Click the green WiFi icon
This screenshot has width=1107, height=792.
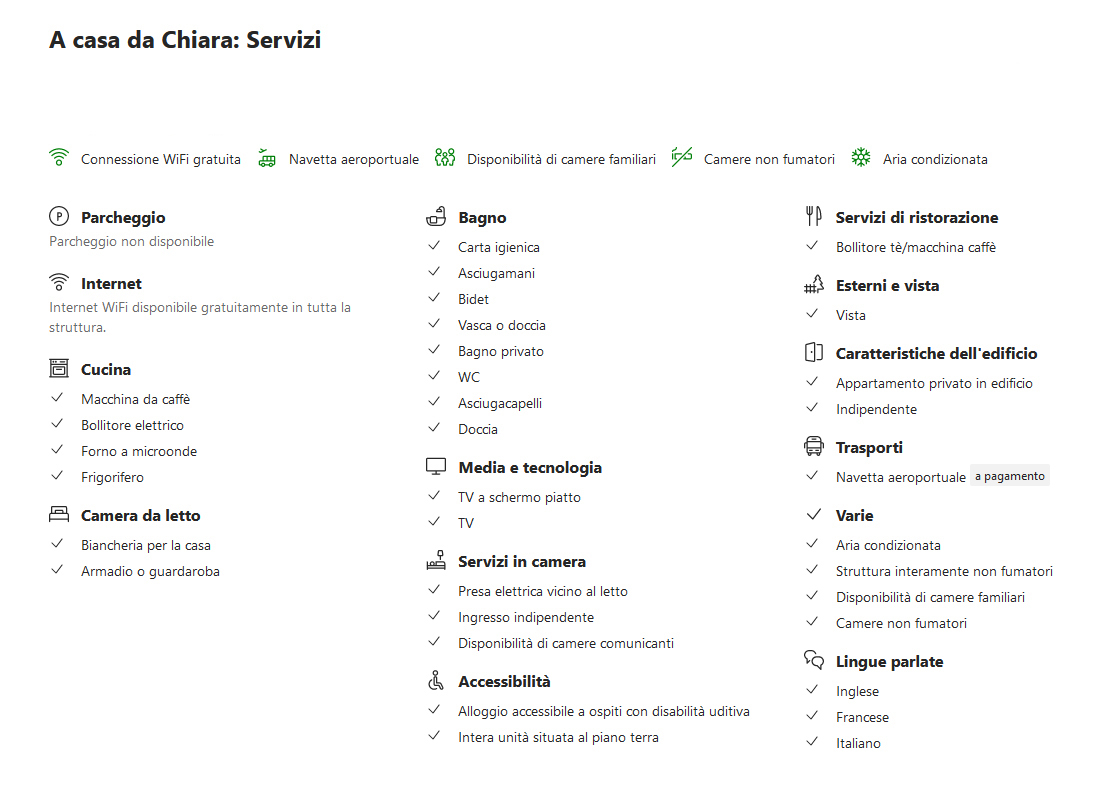point(59,157)
